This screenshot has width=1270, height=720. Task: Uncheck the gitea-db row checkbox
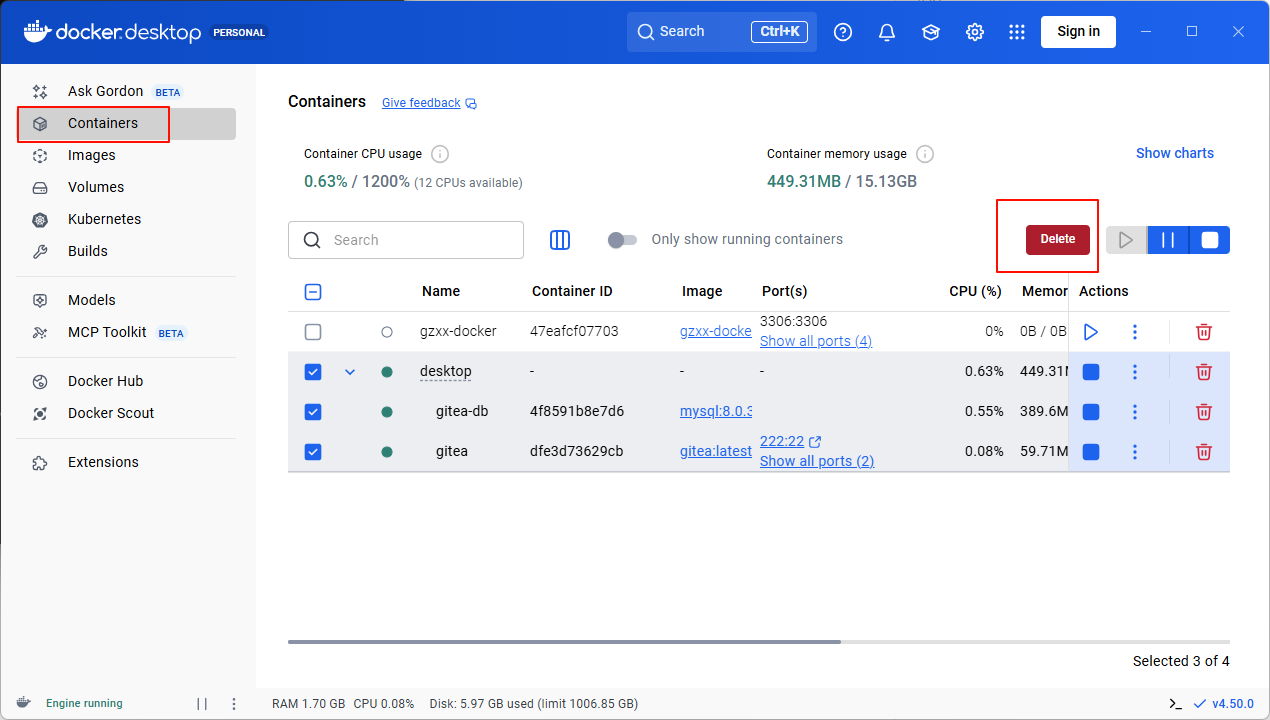click(x=313, y=411)
